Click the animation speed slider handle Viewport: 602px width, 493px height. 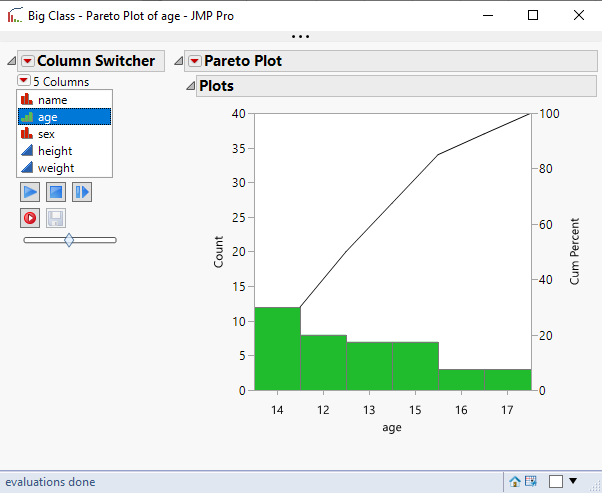69,240
